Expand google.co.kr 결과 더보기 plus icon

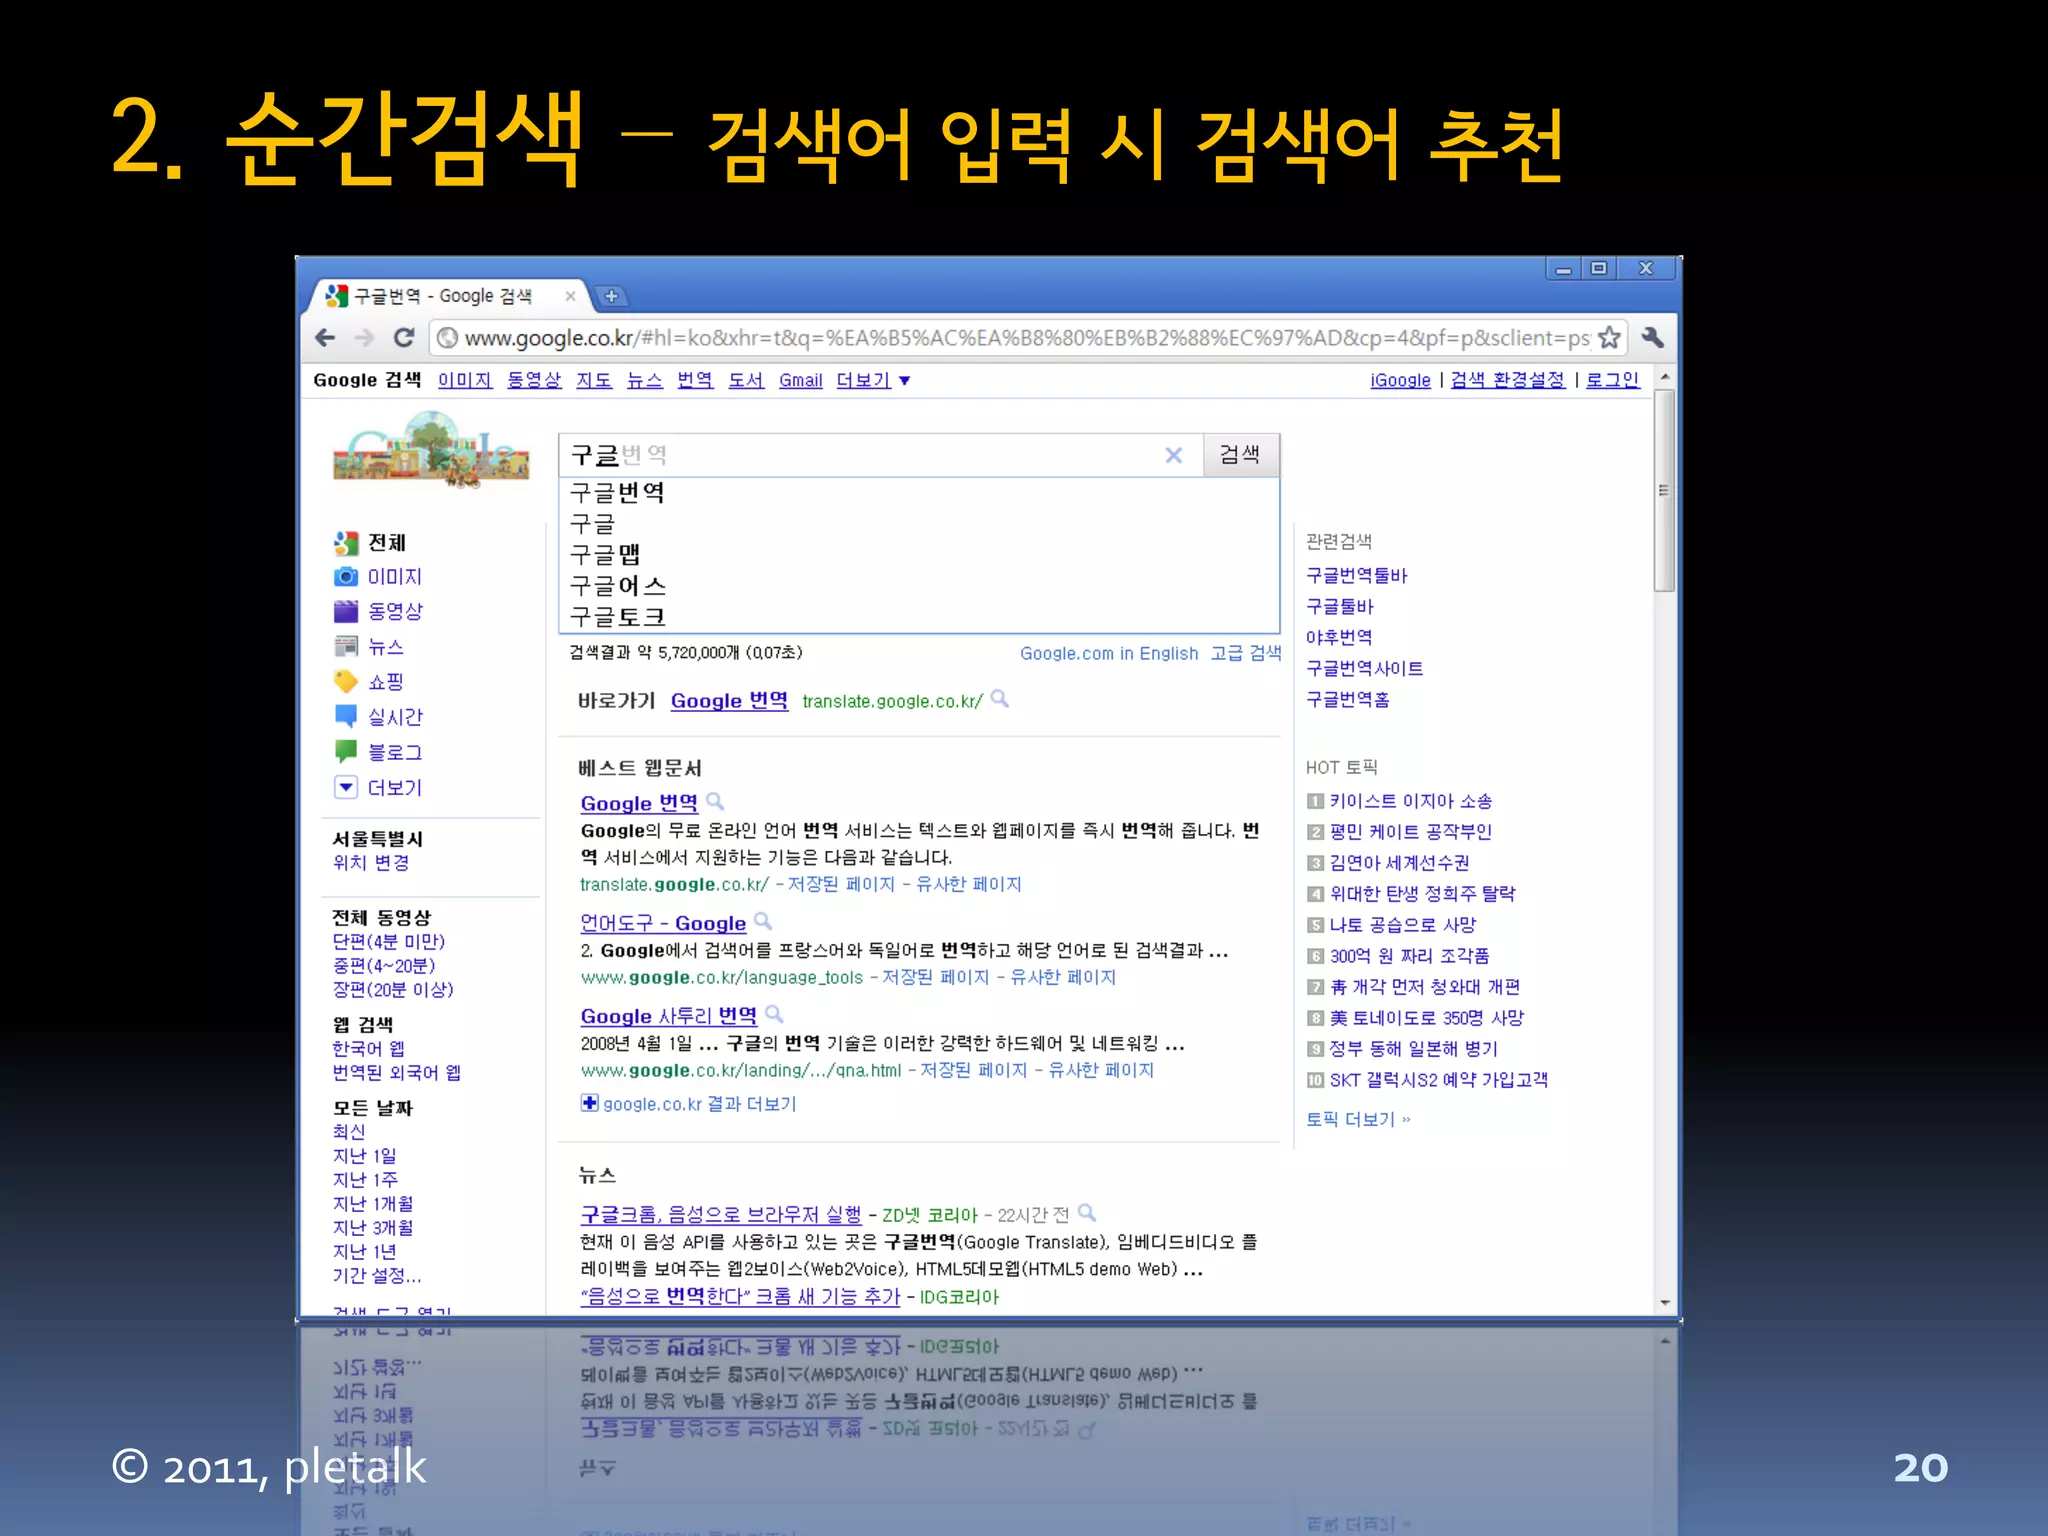coord(589,1103)
